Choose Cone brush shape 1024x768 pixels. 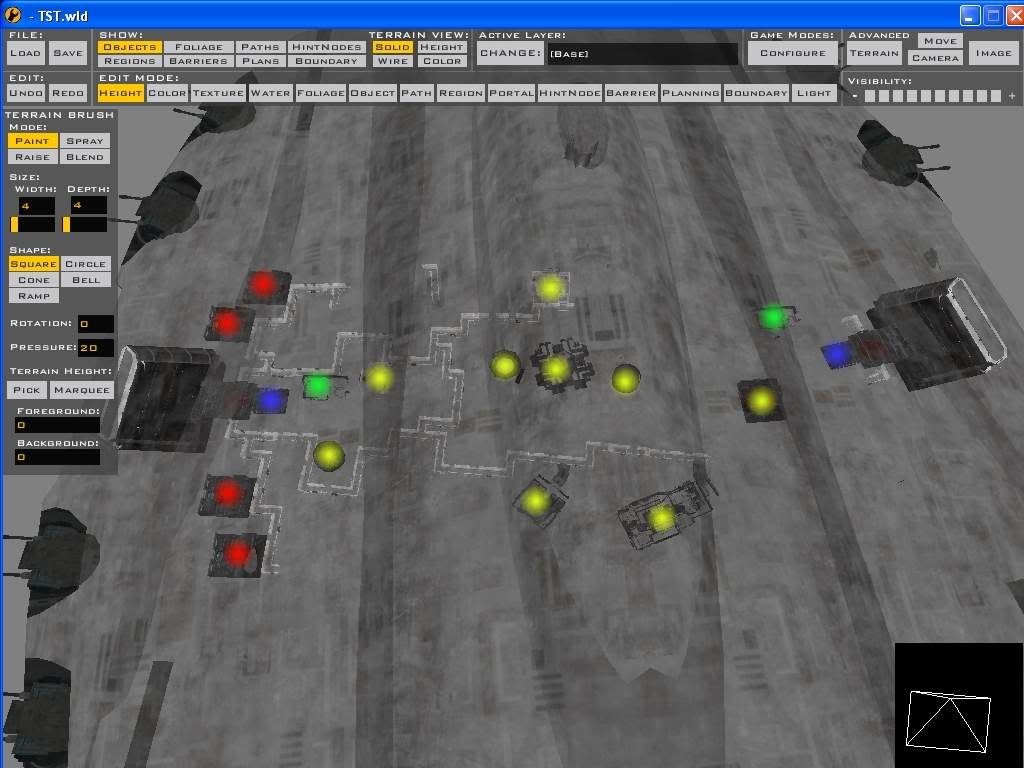pos(33,280)
